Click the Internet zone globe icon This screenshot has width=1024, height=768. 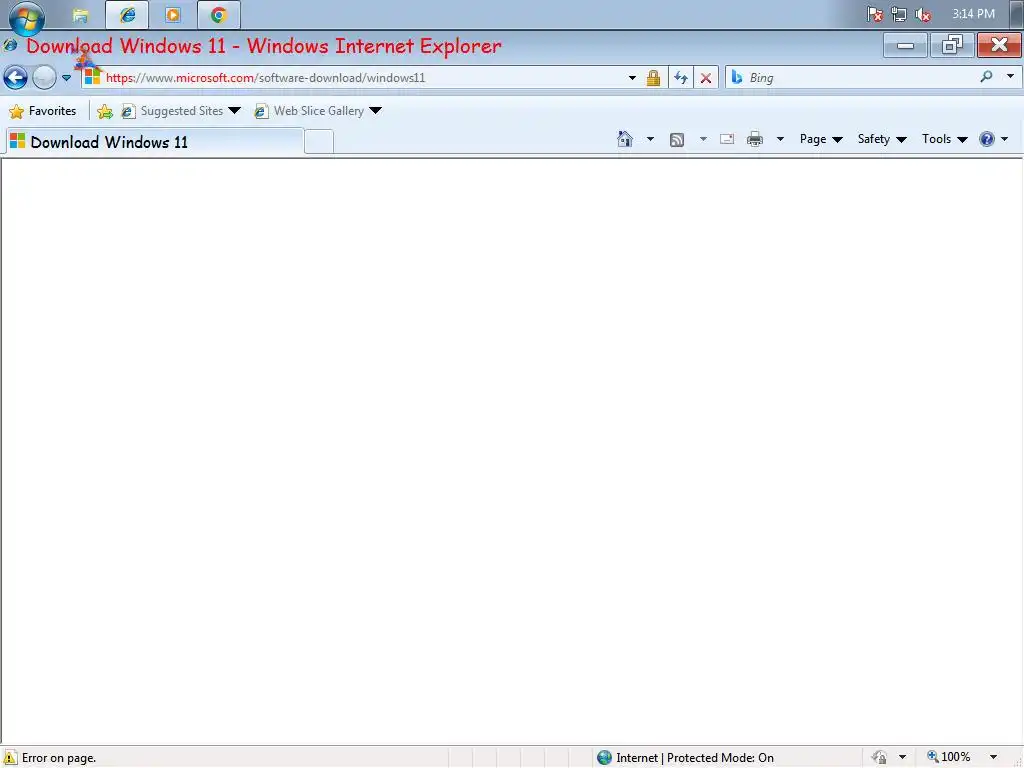pos(605,758)
